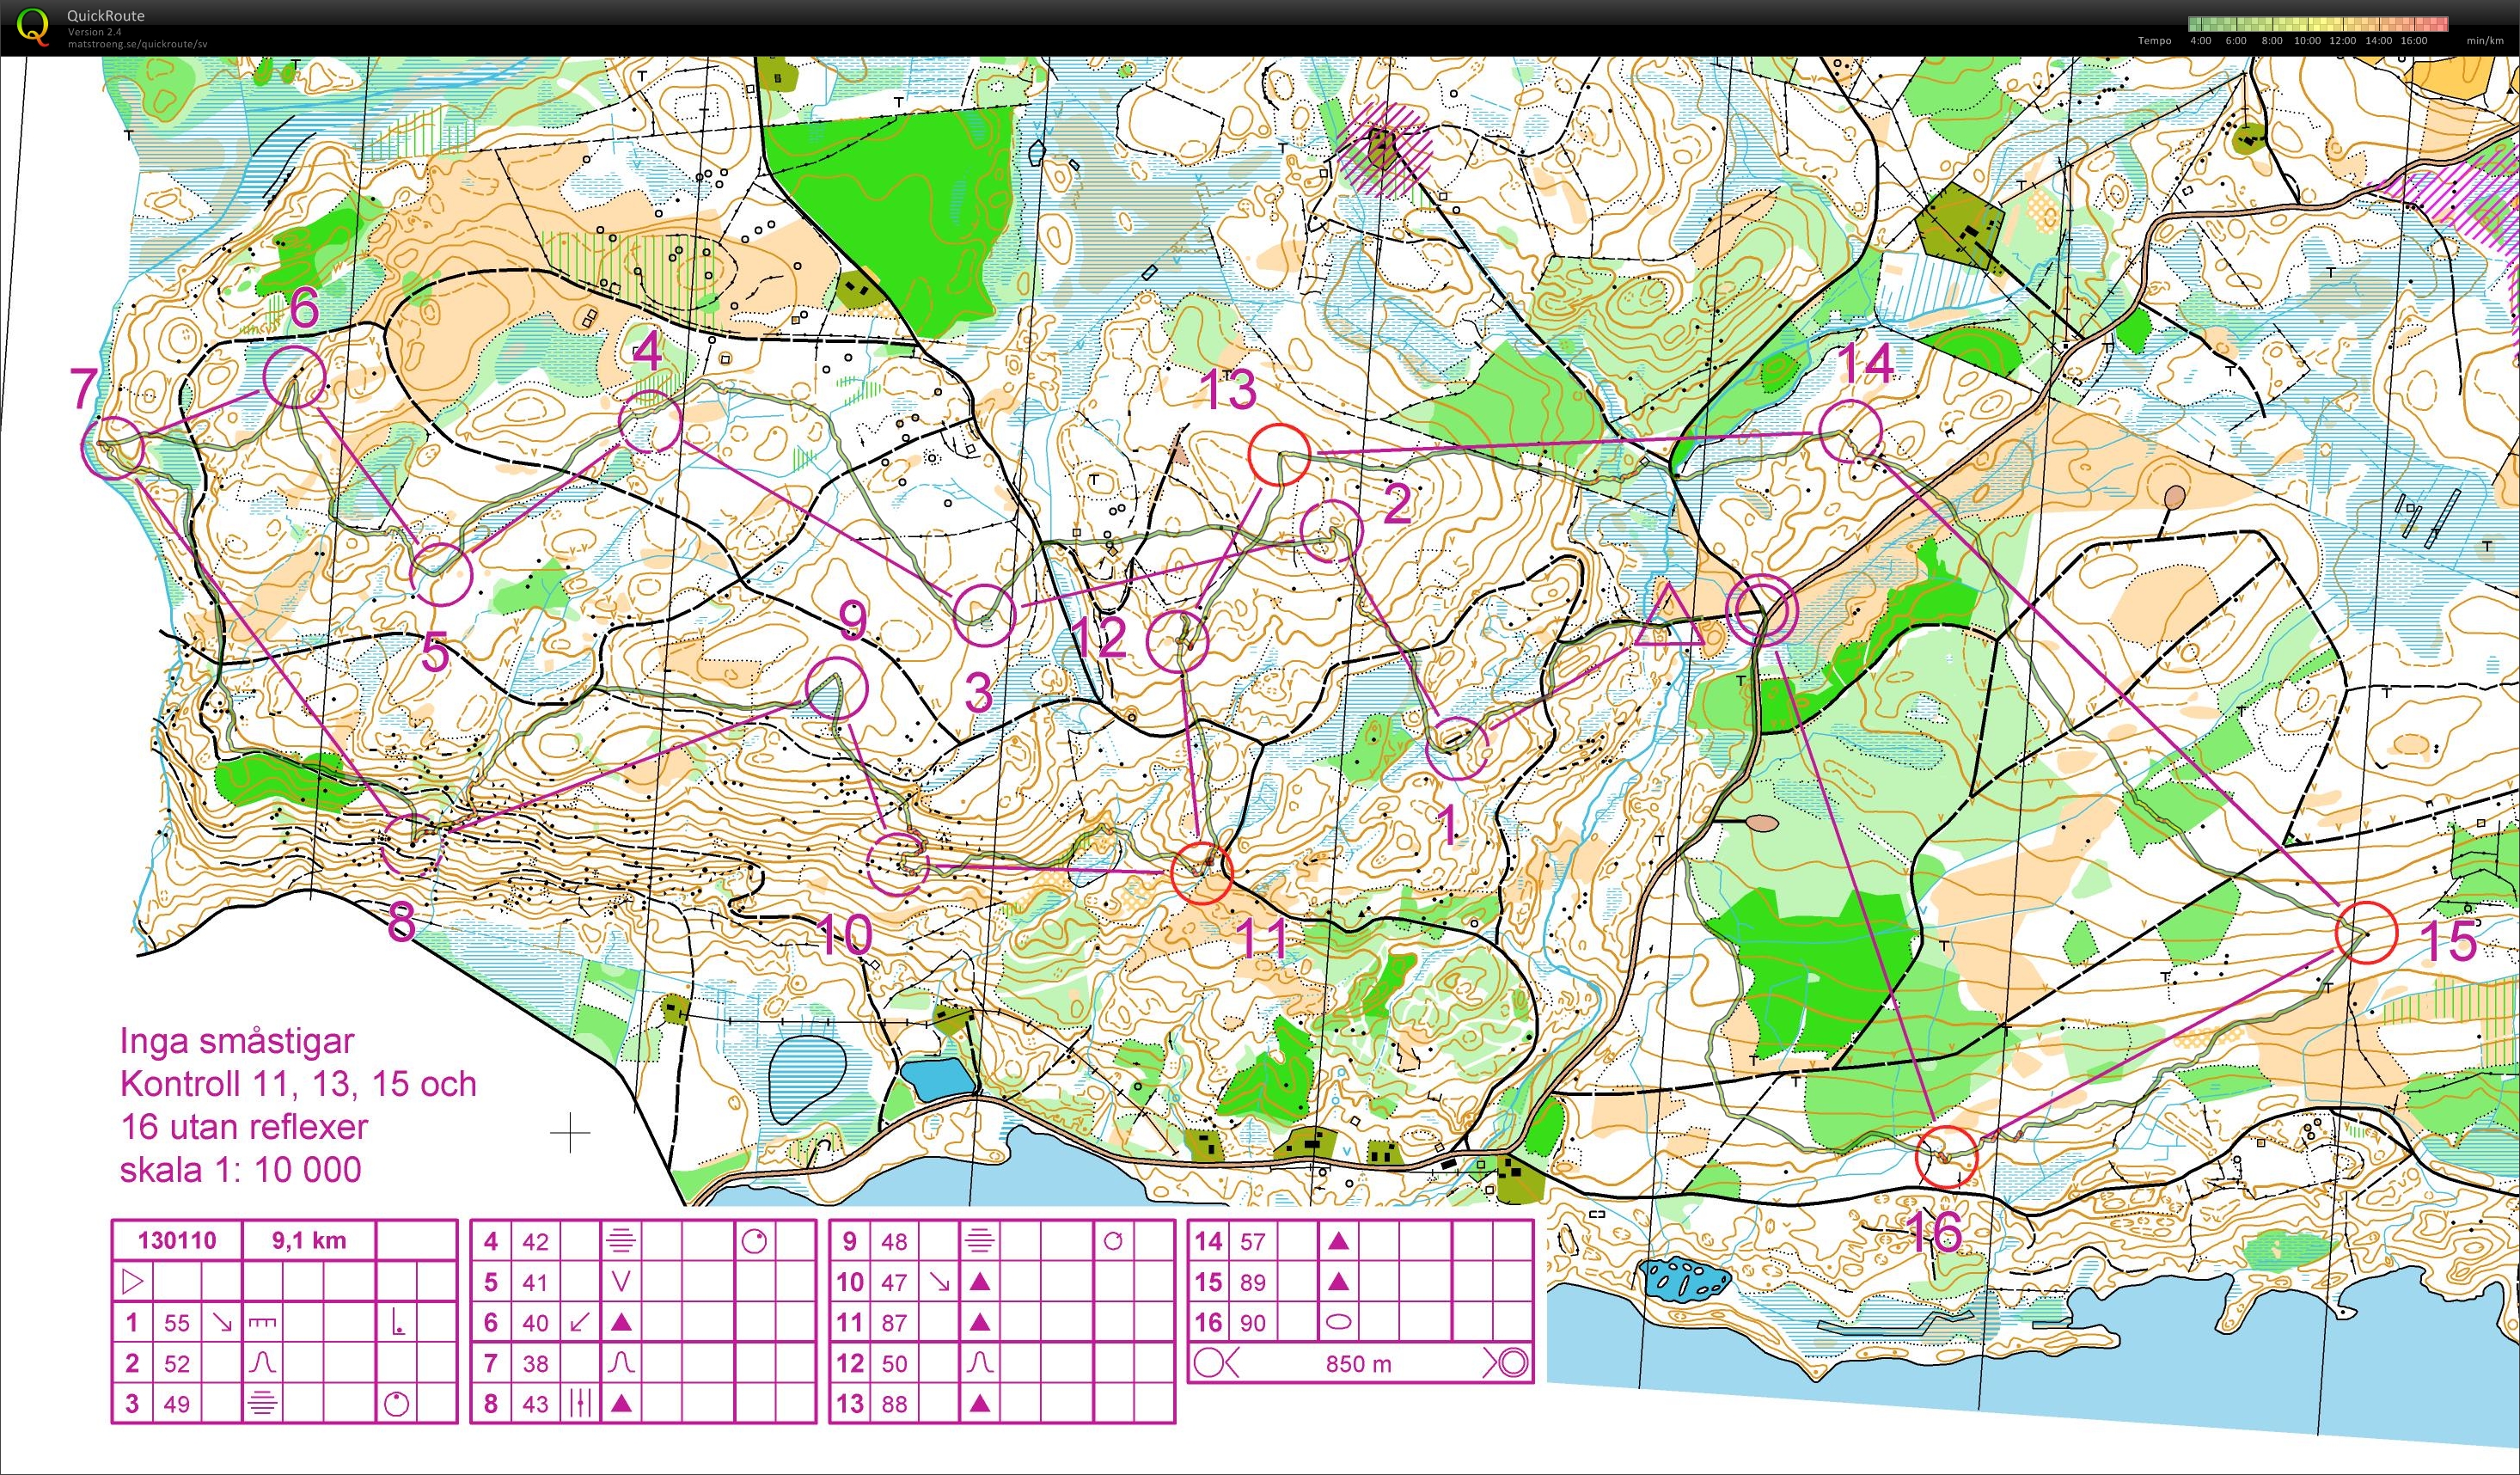Click control code 87 cell
Screen dimensions: 2520x1475
coord(895,1322)
